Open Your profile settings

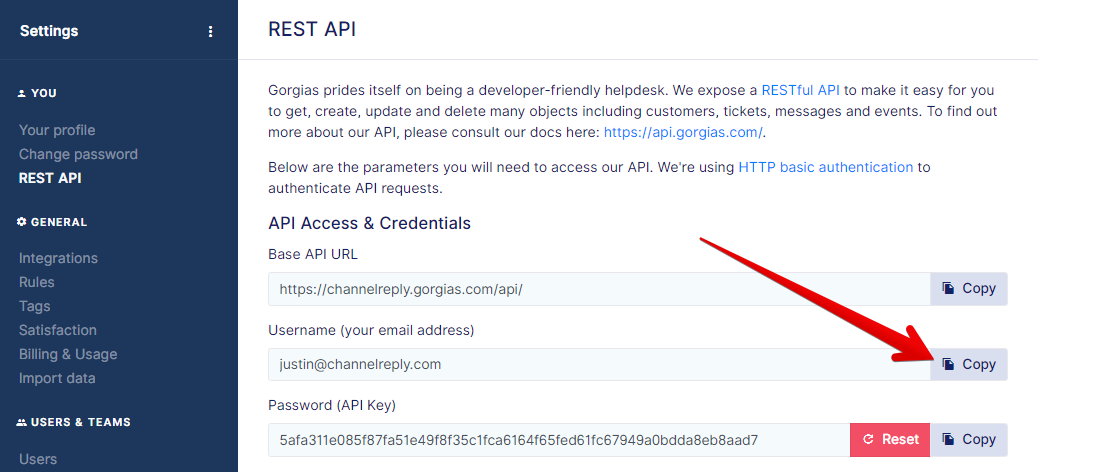click(57, 130)
